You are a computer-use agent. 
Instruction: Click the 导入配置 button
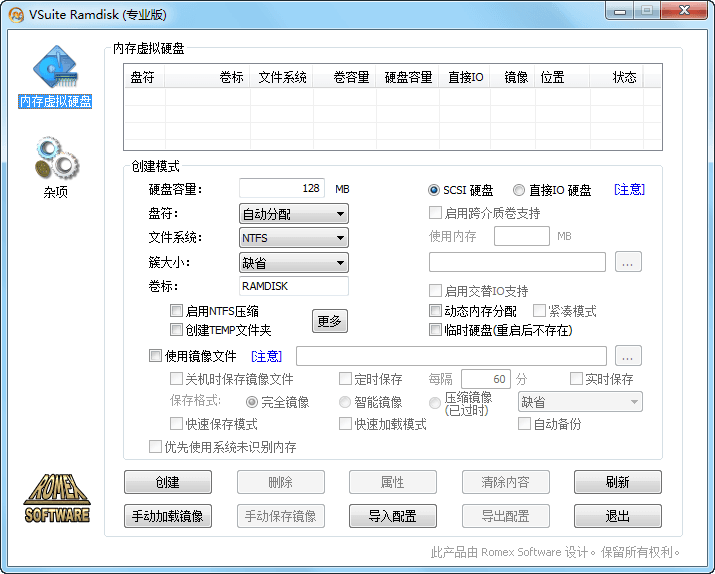393,516
